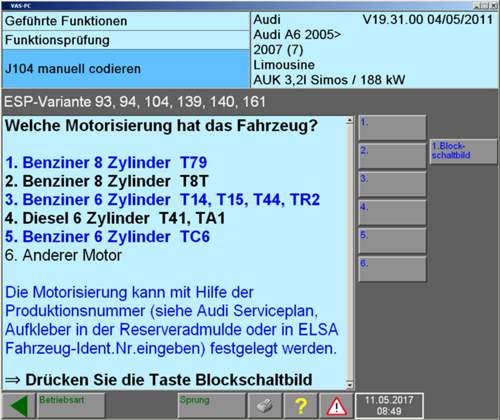Select answer button 1.
This screenshot has height=420, width=500.
pos(392,128)
